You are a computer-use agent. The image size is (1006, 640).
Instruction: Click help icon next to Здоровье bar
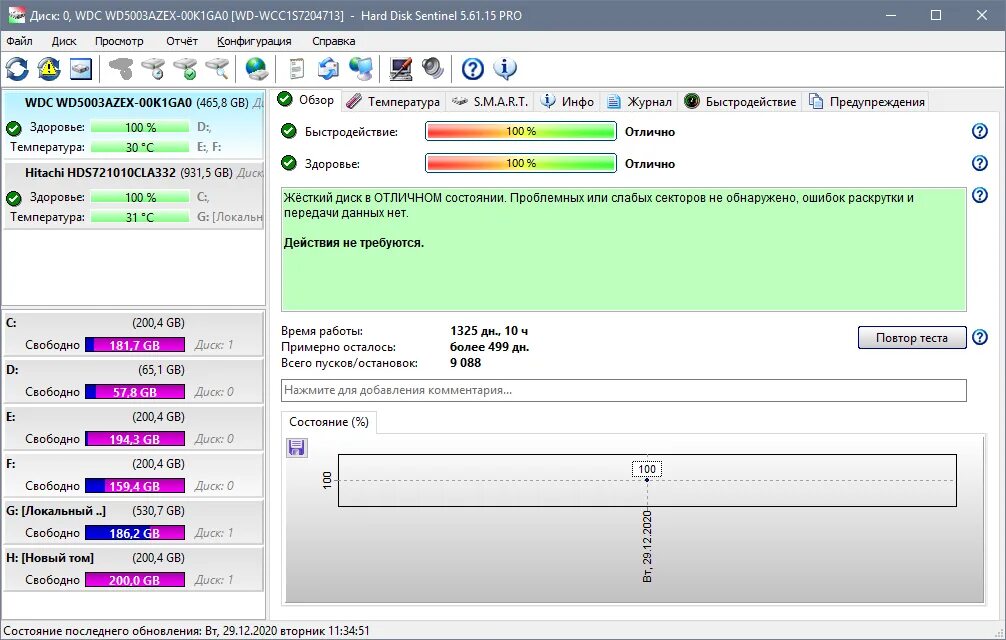[980, 164]
